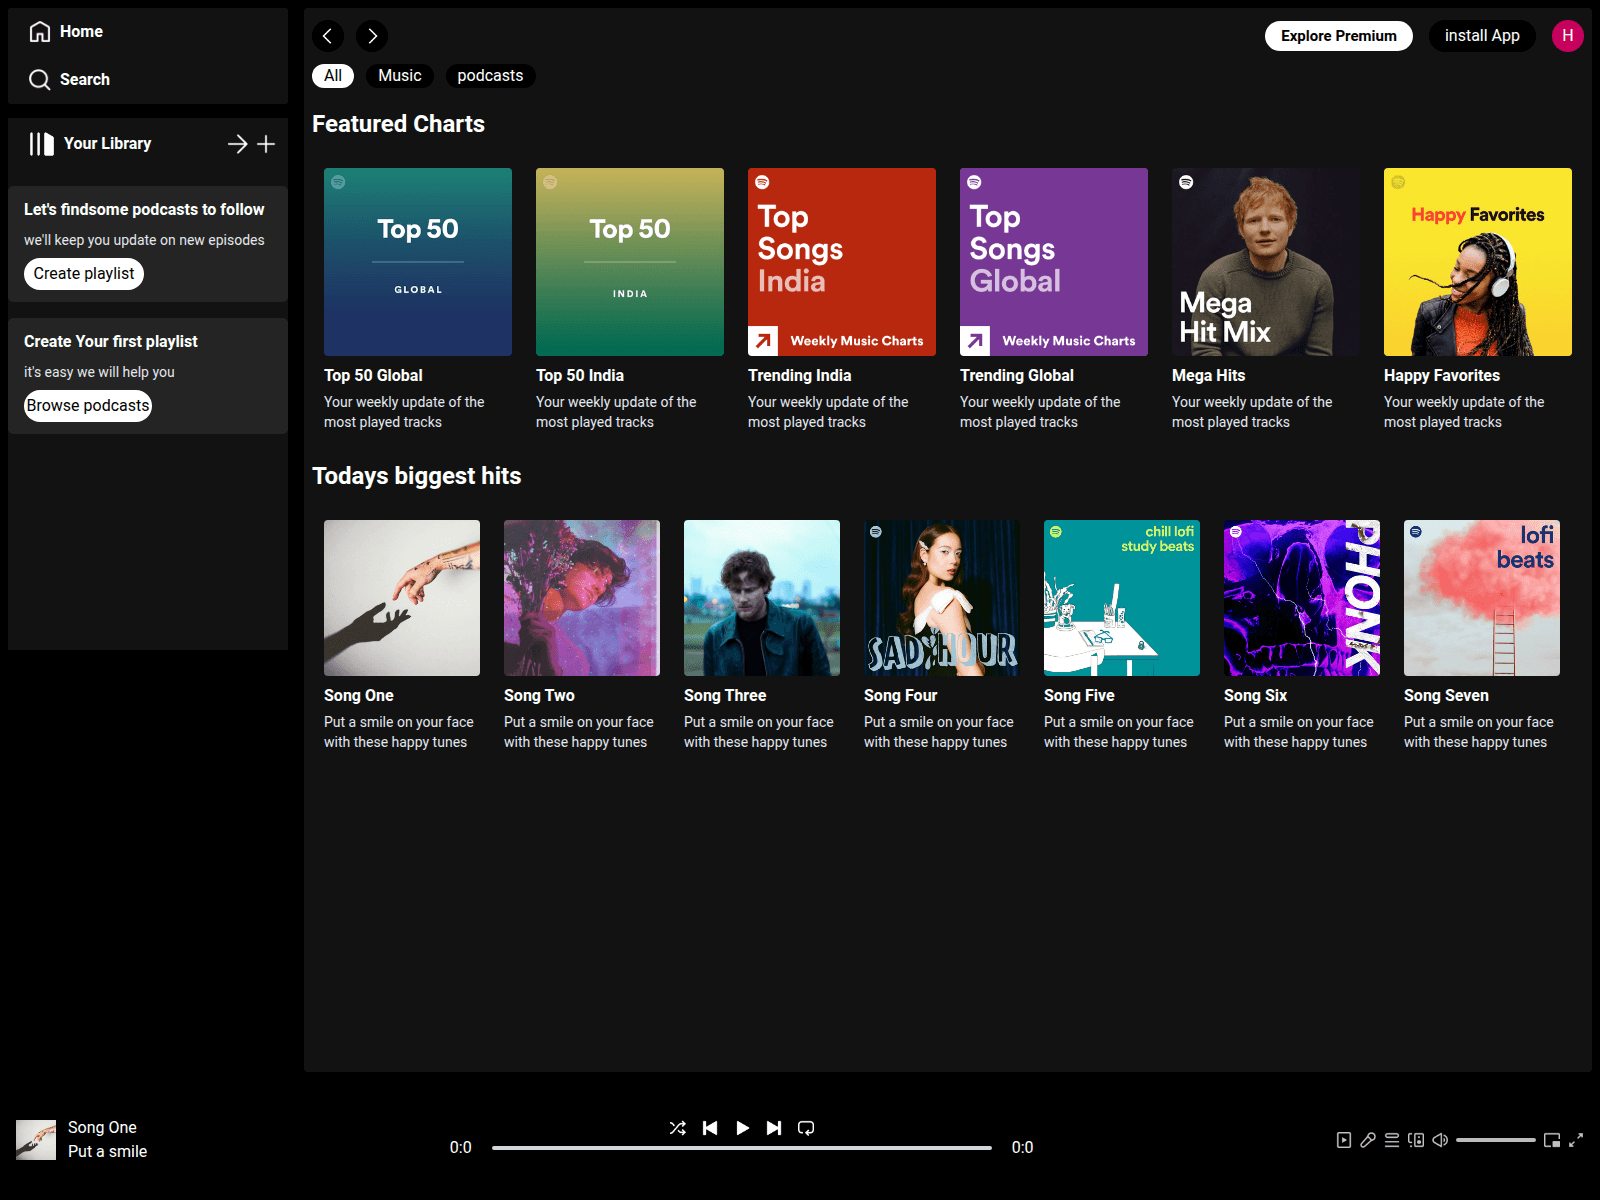Open the playback queue icon
The image size is (1600, 1200).
pos(1392,1140)
